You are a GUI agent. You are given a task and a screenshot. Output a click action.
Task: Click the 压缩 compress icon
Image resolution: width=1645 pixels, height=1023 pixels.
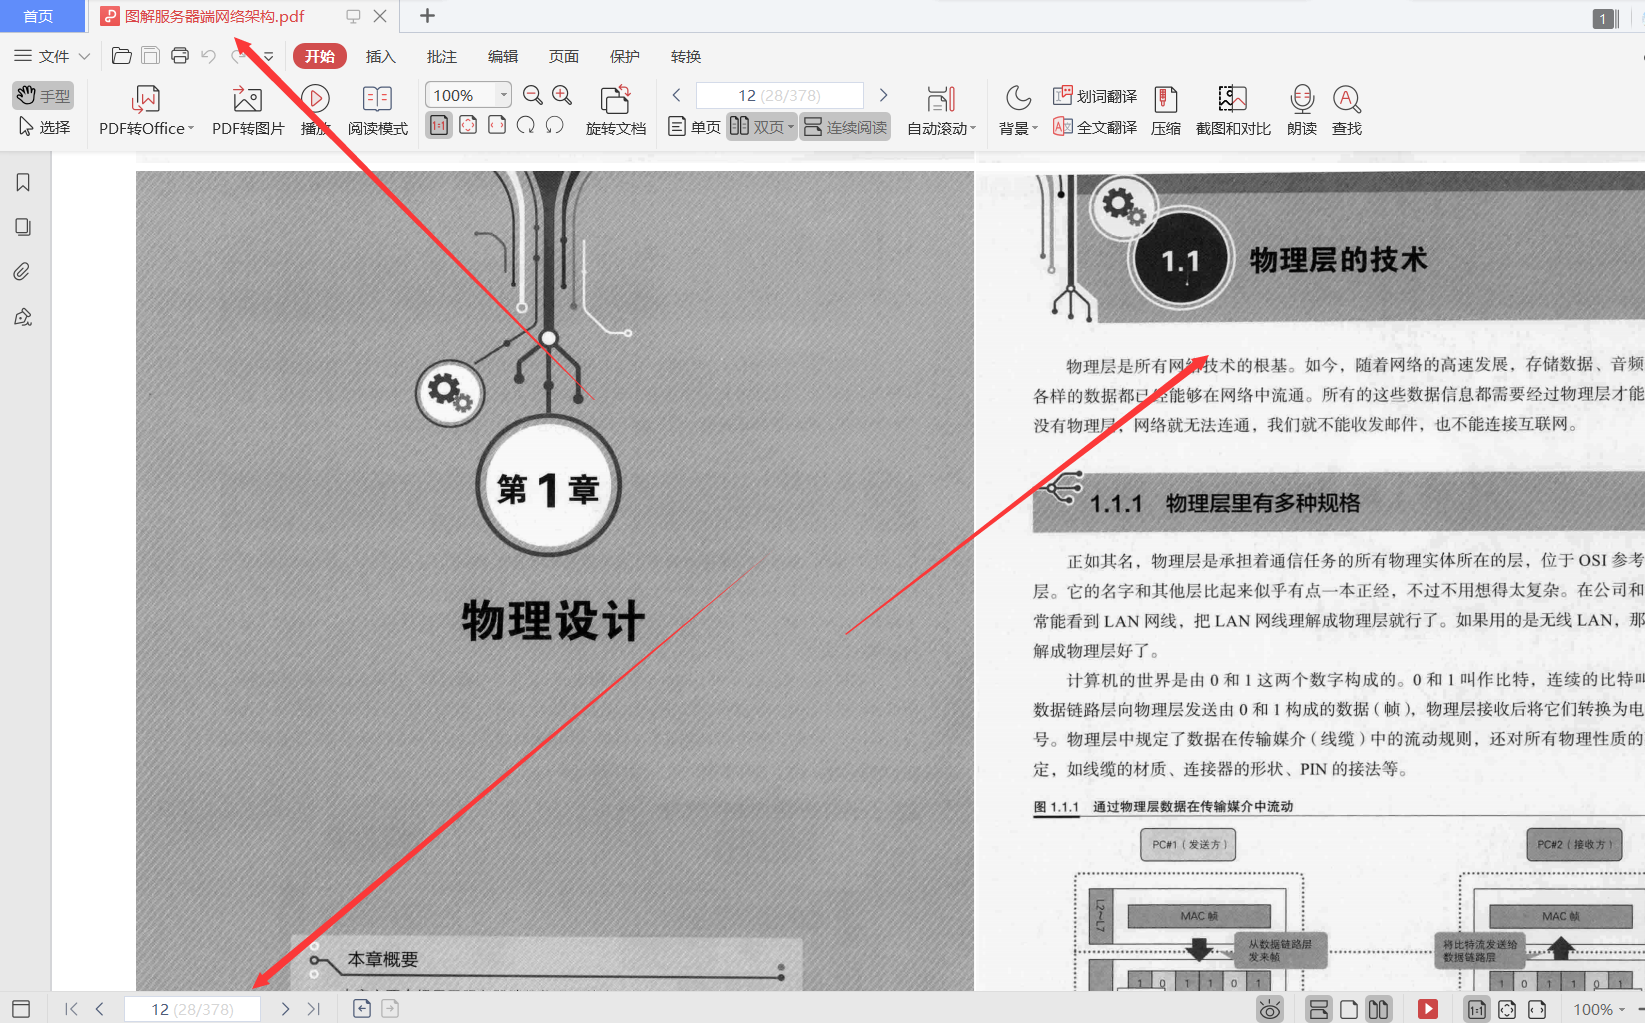point(1166,110)
